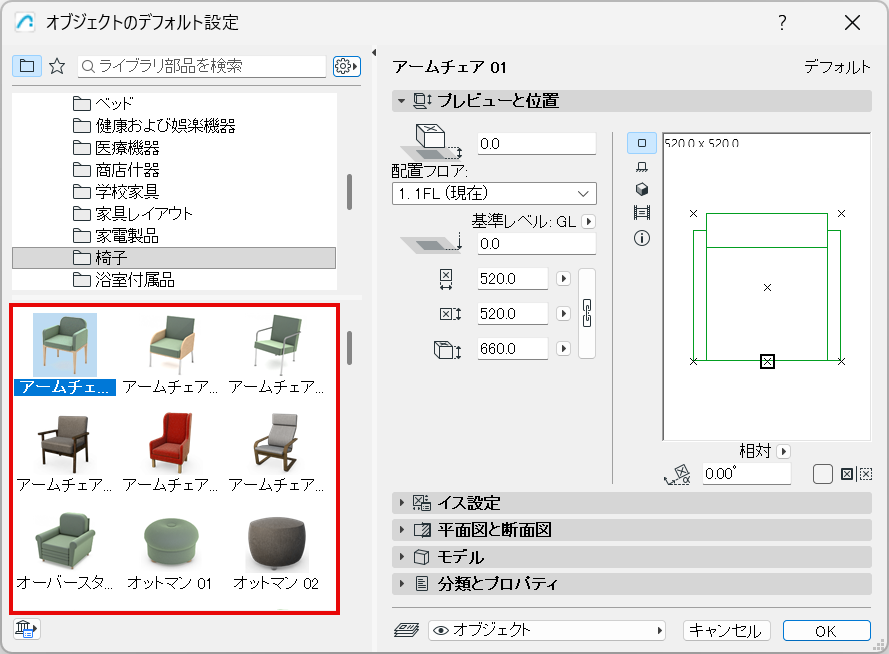Open the オブジェクト layer dropdown
The height and width of the screenshot is (654, 889).
[547, 630]
